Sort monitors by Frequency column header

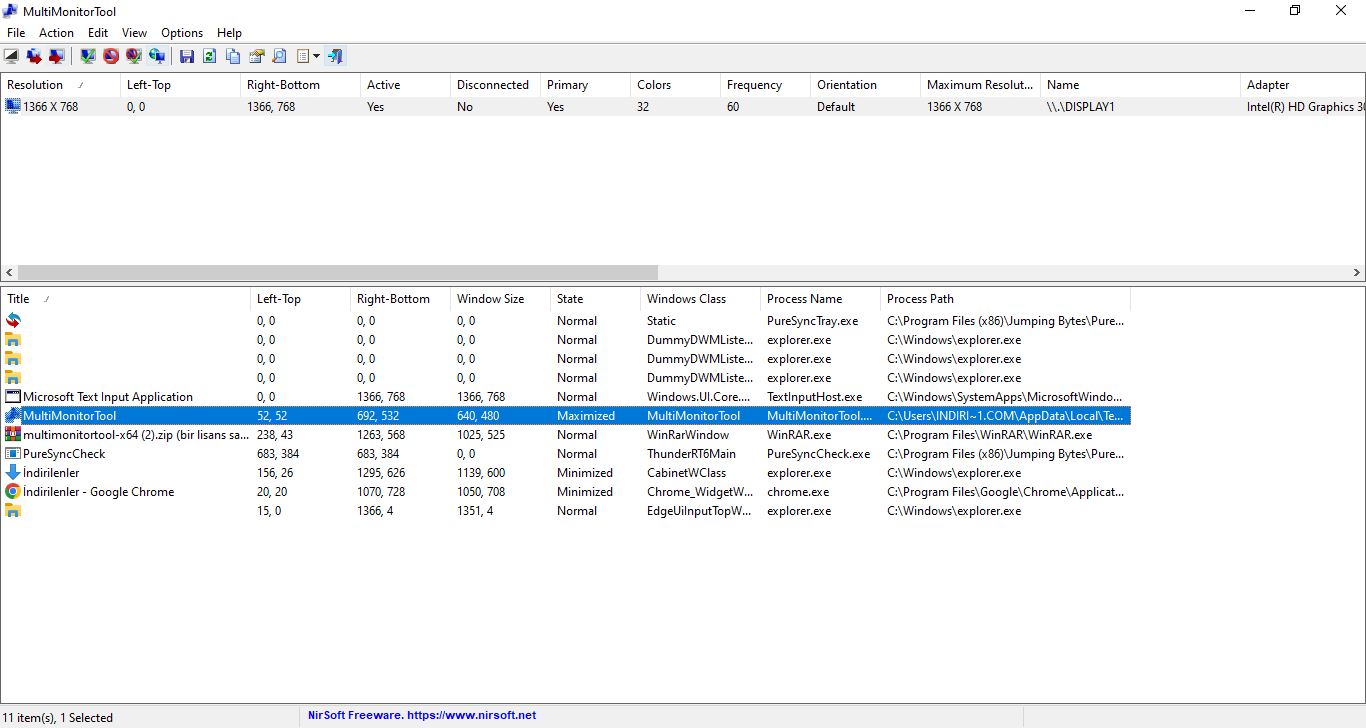765,85
